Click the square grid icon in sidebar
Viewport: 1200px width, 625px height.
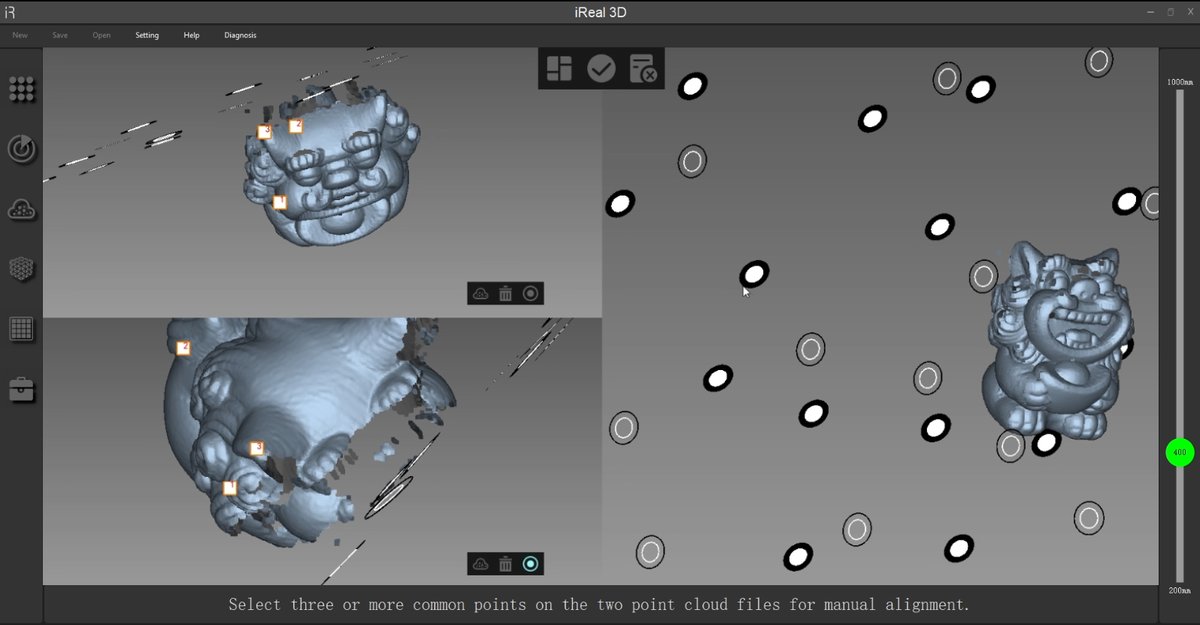[22, 329]
